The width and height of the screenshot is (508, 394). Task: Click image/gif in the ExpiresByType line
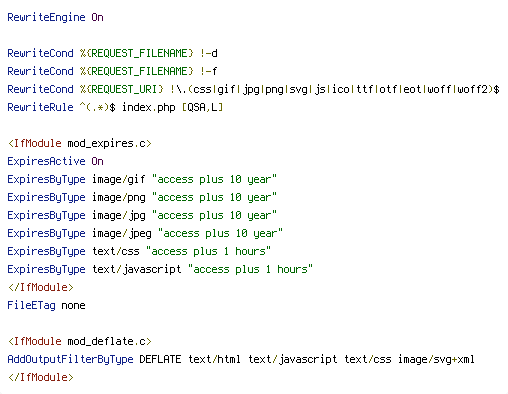point(119,179)
